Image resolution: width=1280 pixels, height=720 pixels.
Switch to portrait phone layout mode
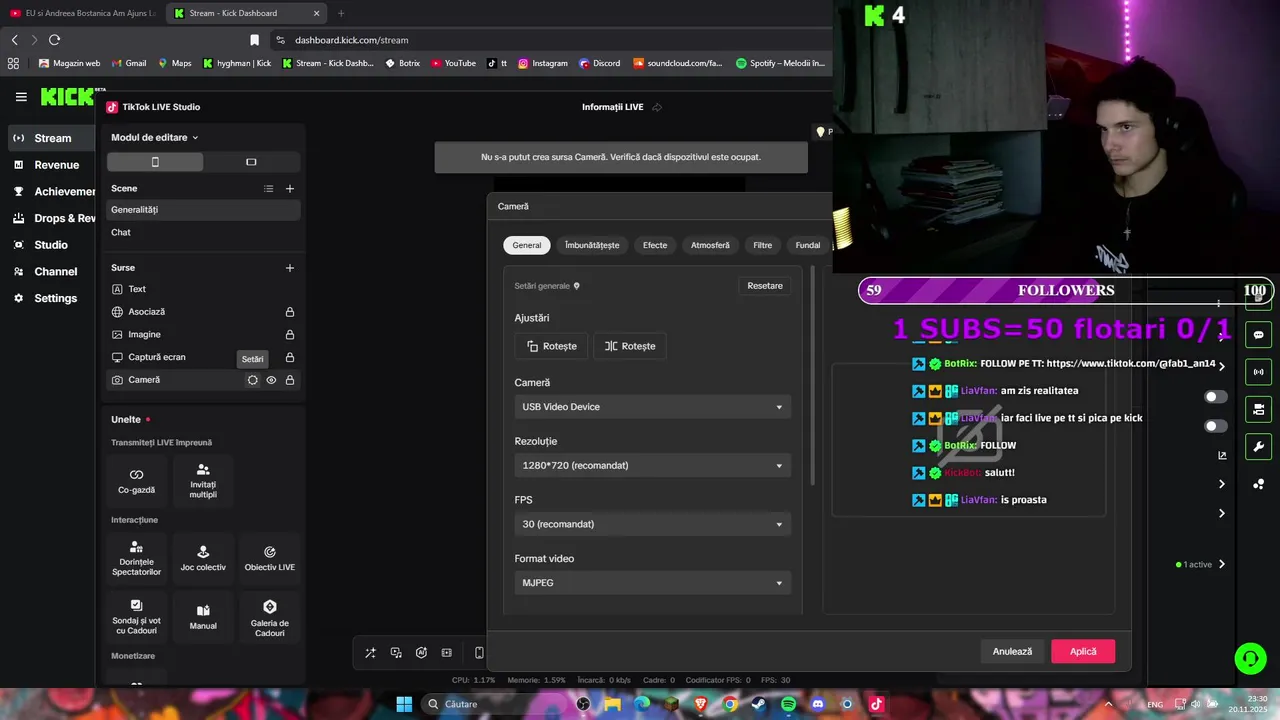tap(155, 162)
